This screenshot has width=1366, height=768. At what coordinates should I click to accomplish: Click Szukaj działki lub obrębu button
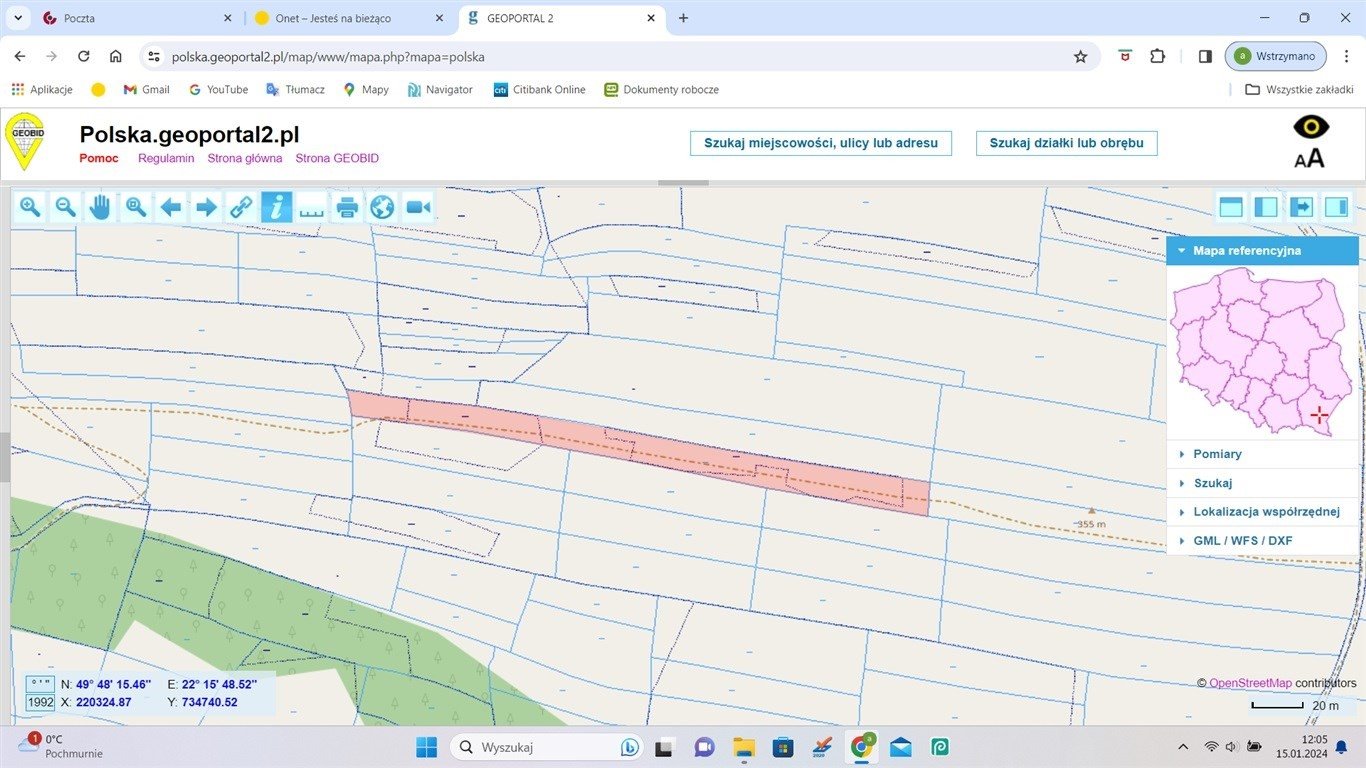(1066, 143)
